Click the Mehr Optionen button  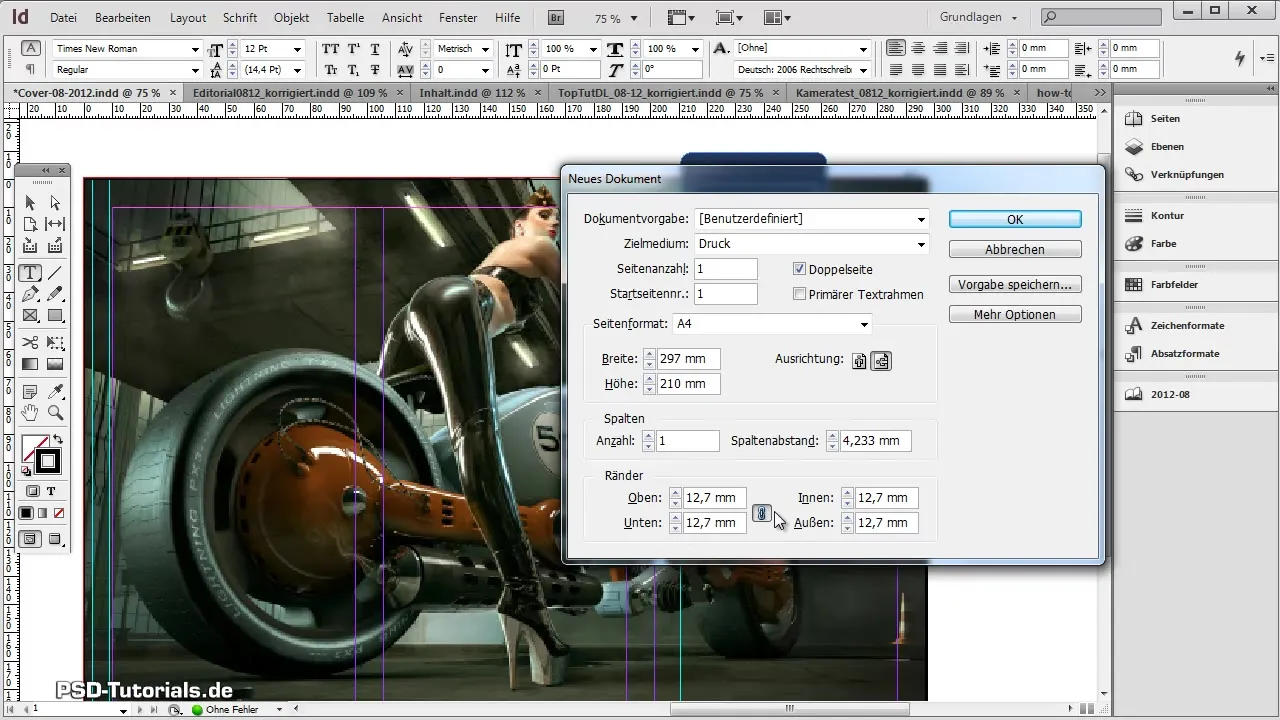pyautogui.click(x=1015, y=314)
